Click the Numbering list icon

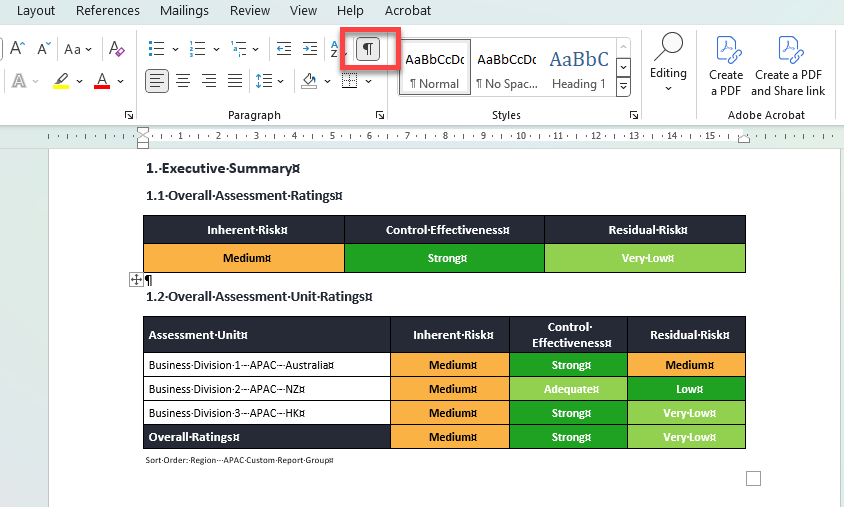click(x=197, y=49)
